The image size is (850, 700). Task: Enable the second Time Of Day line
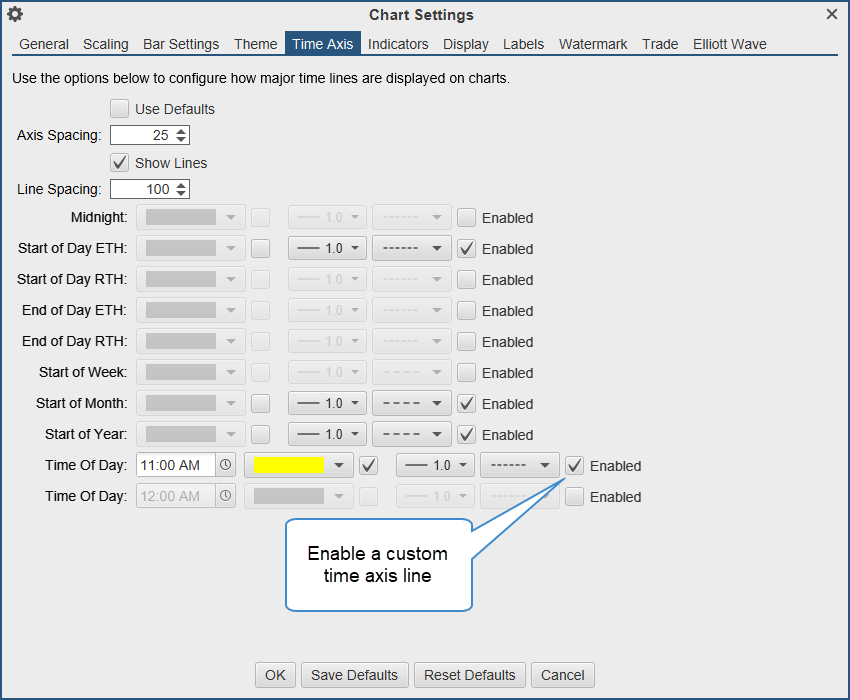click(575, 497)
